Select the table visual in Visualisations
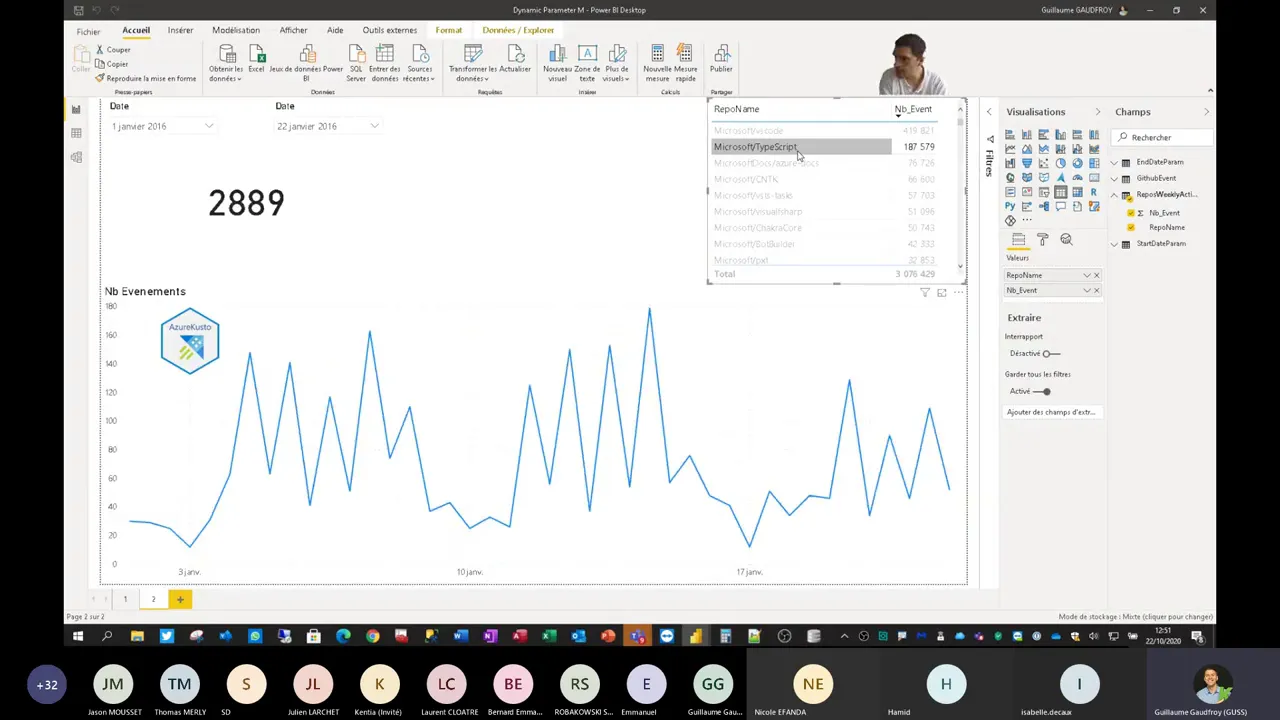This screenshot has height=720, width=1280. tap(1060, 192)
